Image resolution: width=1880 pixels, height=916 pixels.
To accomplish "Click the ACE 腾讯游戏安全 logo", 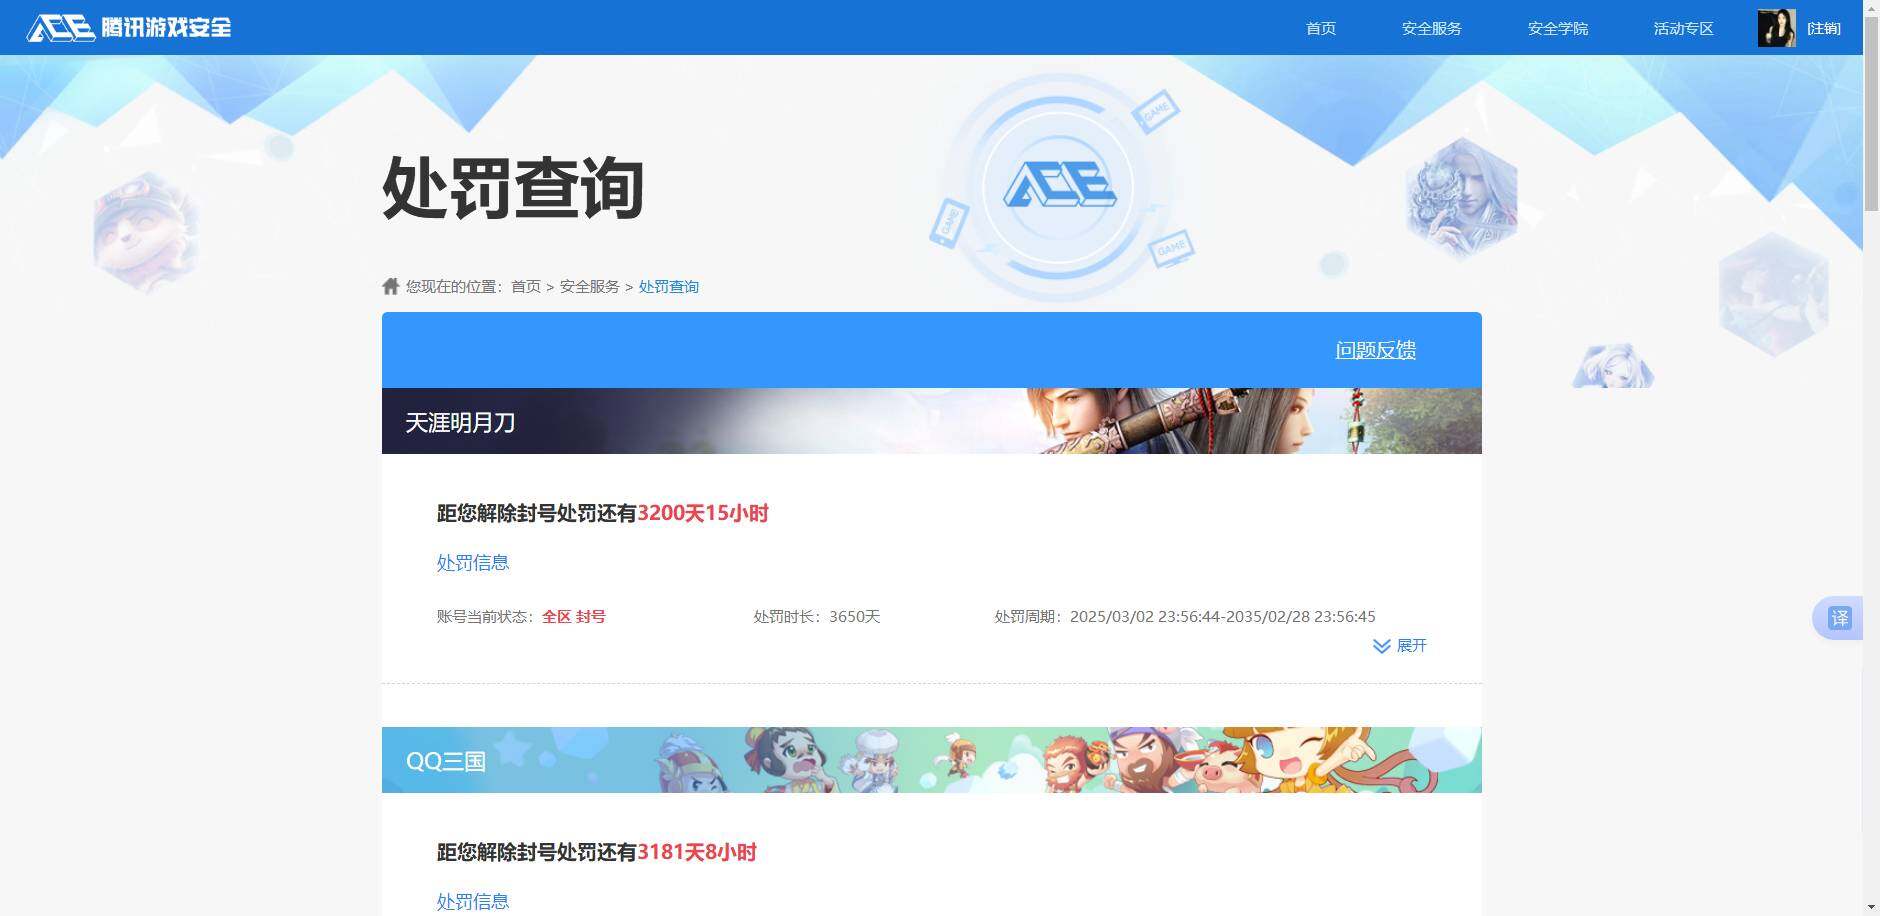I will coord(129,28).
